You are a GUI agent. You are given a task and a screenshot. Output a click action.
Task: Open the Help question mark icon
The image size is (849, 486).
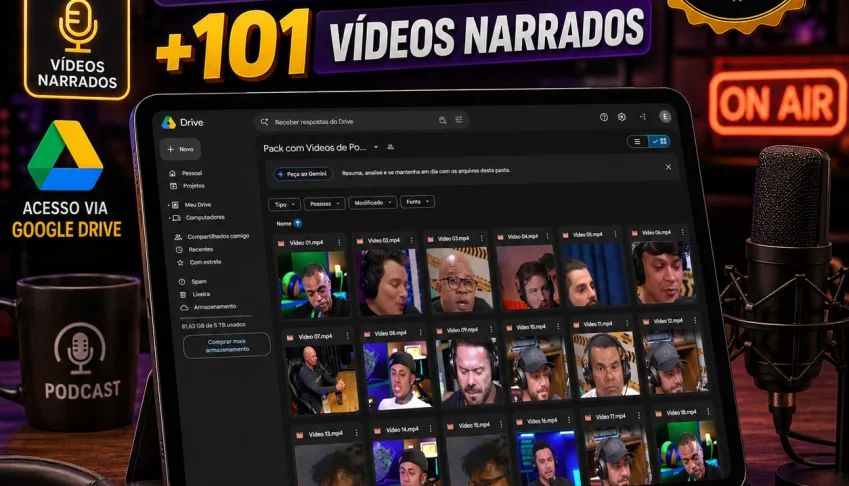604,117
